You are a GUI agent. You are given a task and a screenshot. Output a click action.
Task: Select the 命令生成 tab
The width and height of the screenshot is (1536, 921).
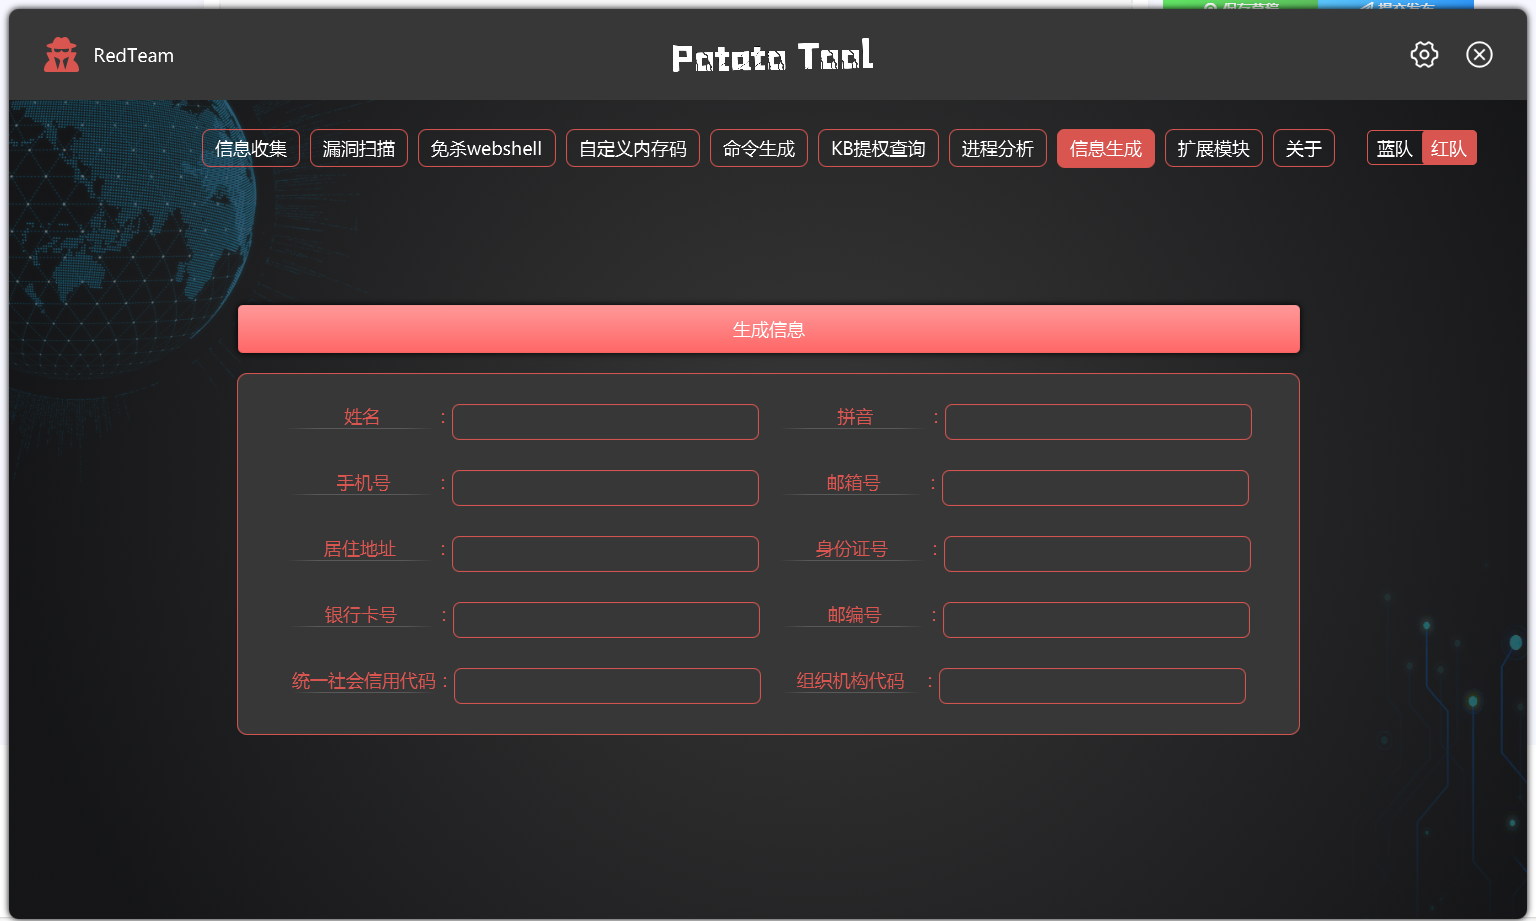(x=759, y=149)
